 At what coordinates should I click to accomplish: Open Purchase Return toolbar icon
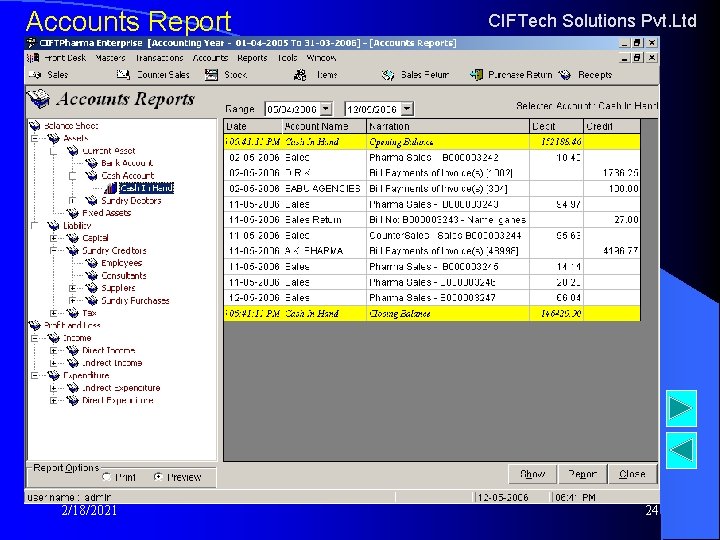click(x=477, y=74)
